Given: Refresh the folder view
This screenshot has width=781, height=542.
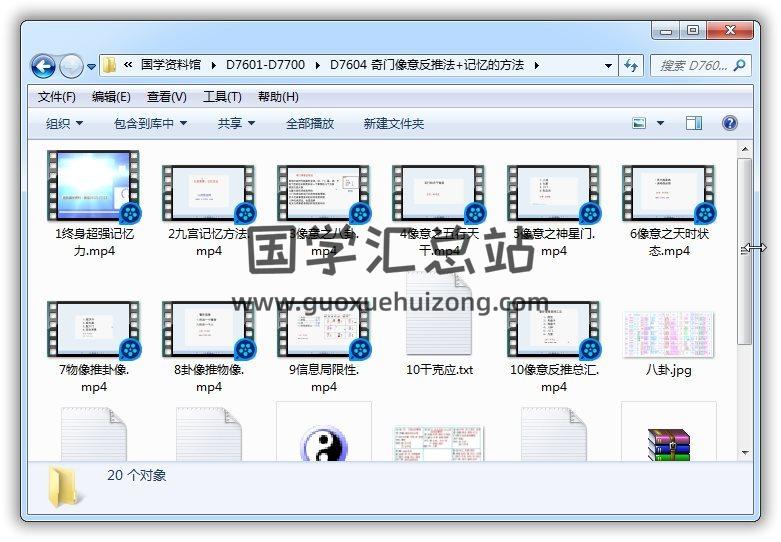Looking at the screenshot, I should point(631,65).
